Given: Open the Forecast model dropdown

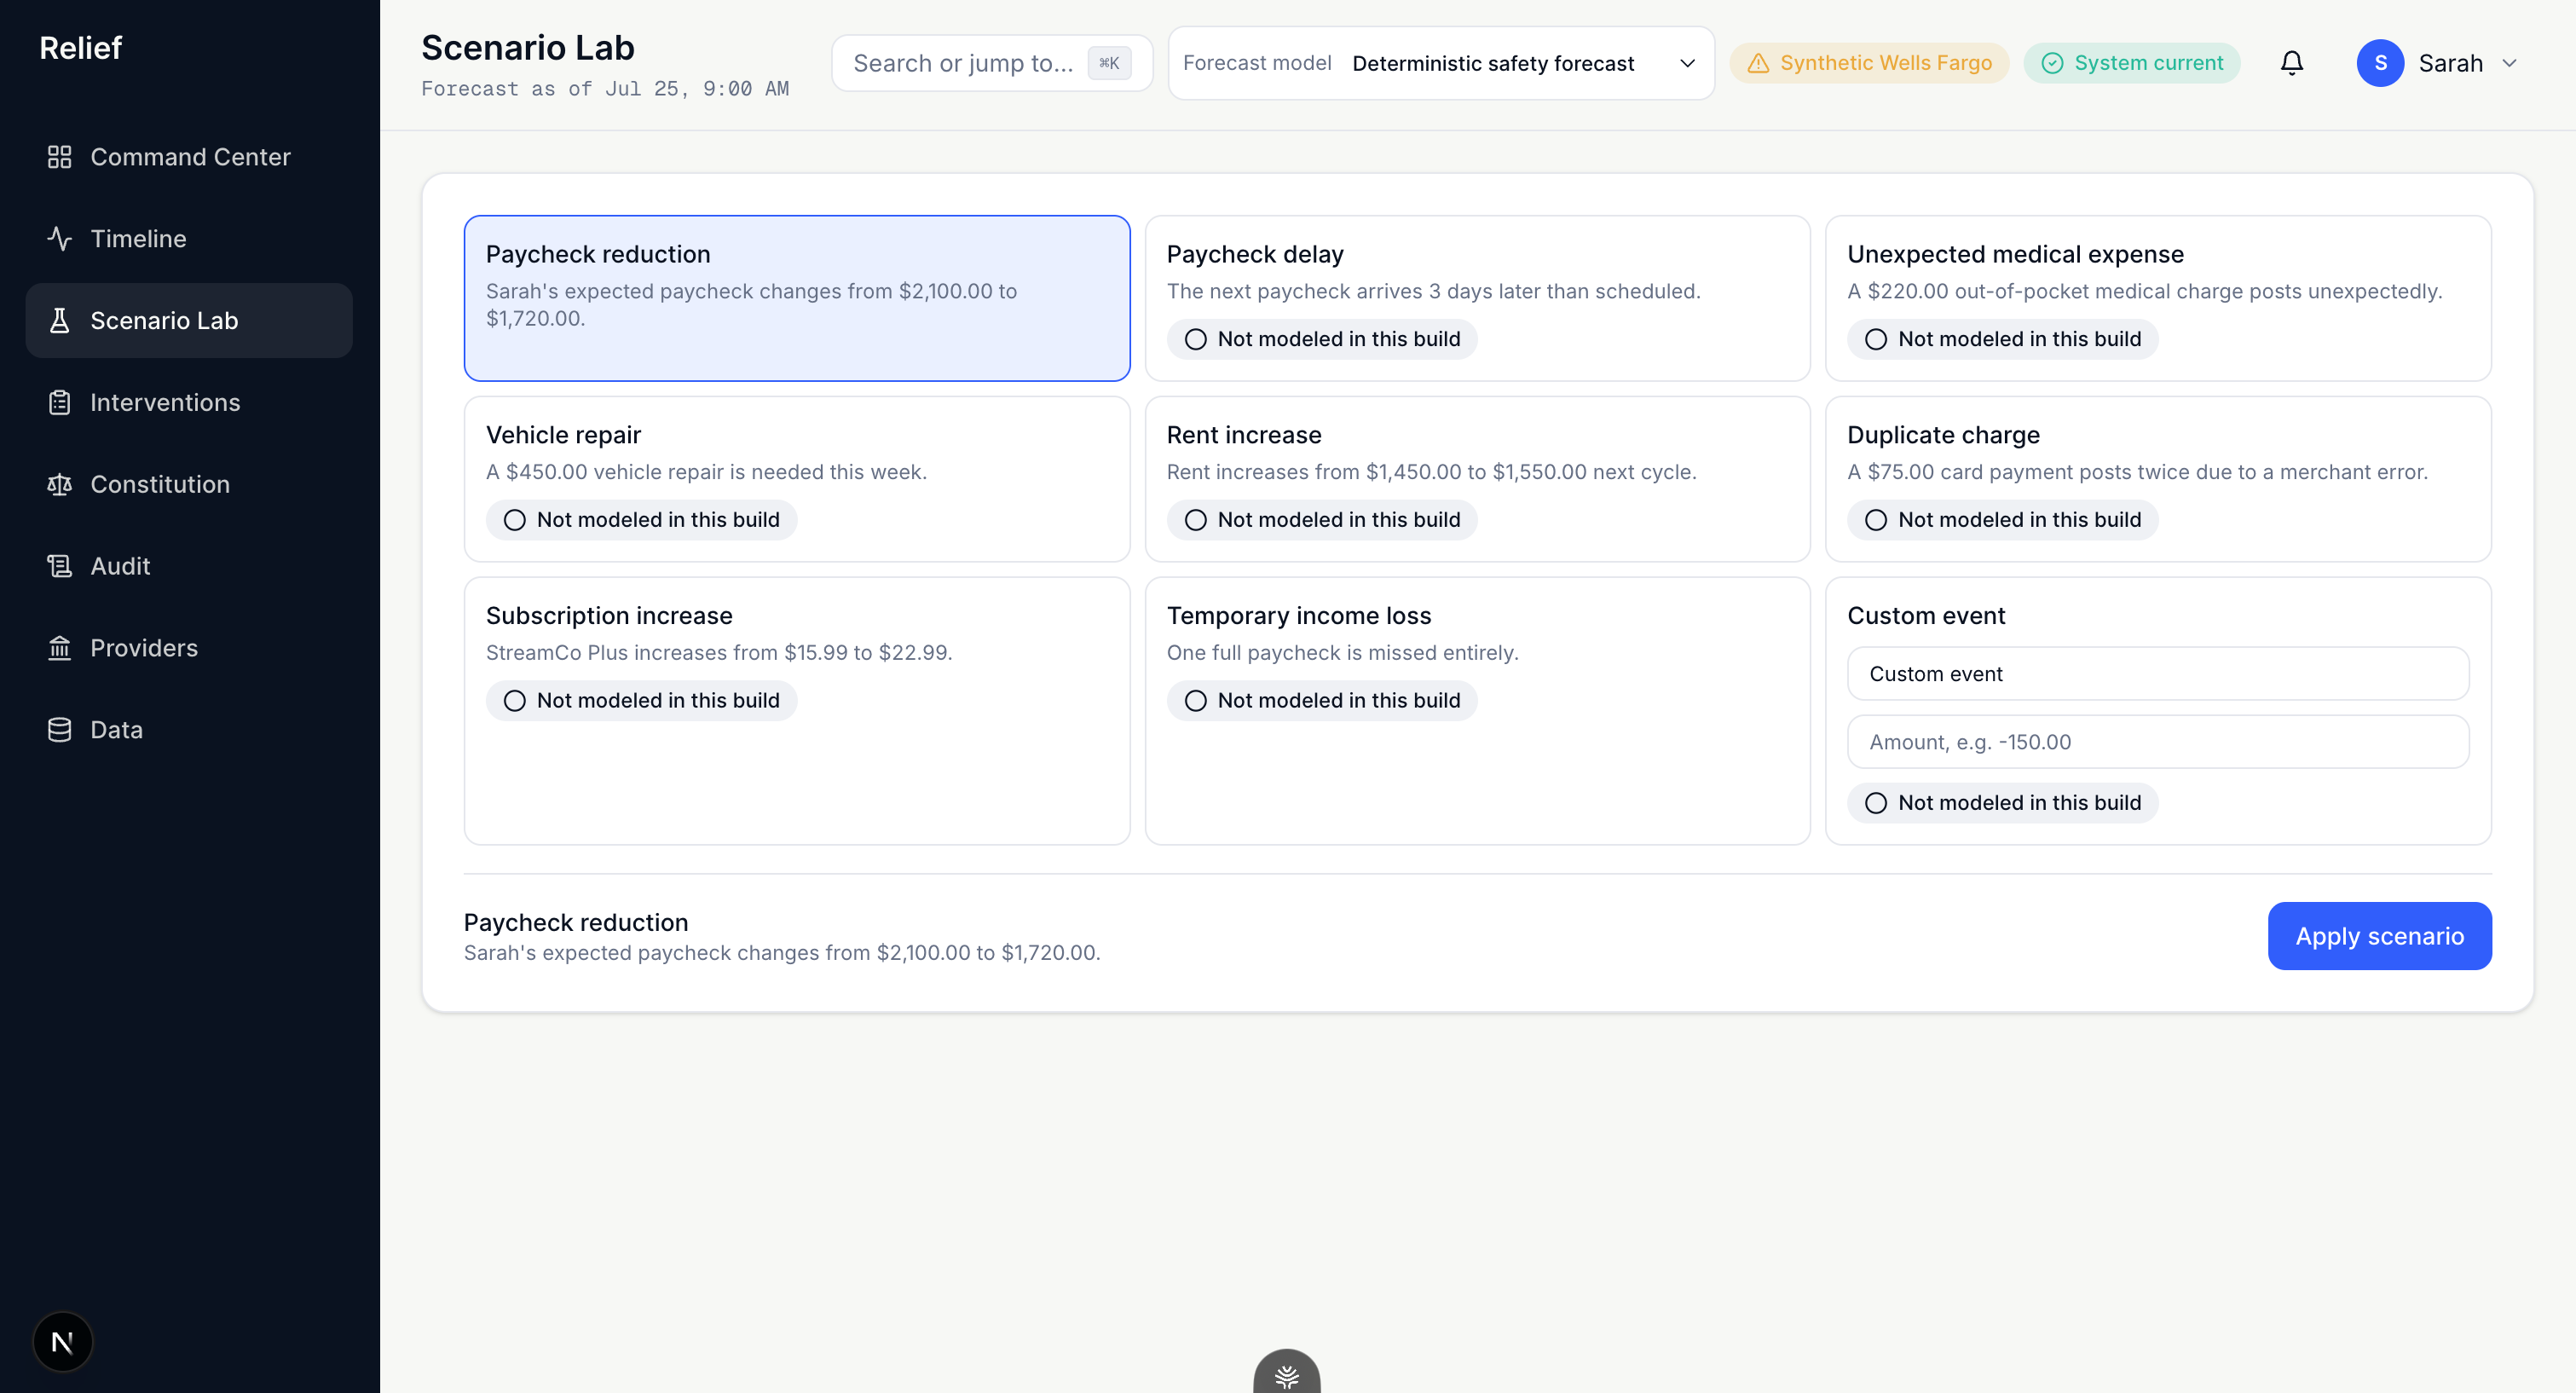Looking at the screenshot, I should 1441,63.
